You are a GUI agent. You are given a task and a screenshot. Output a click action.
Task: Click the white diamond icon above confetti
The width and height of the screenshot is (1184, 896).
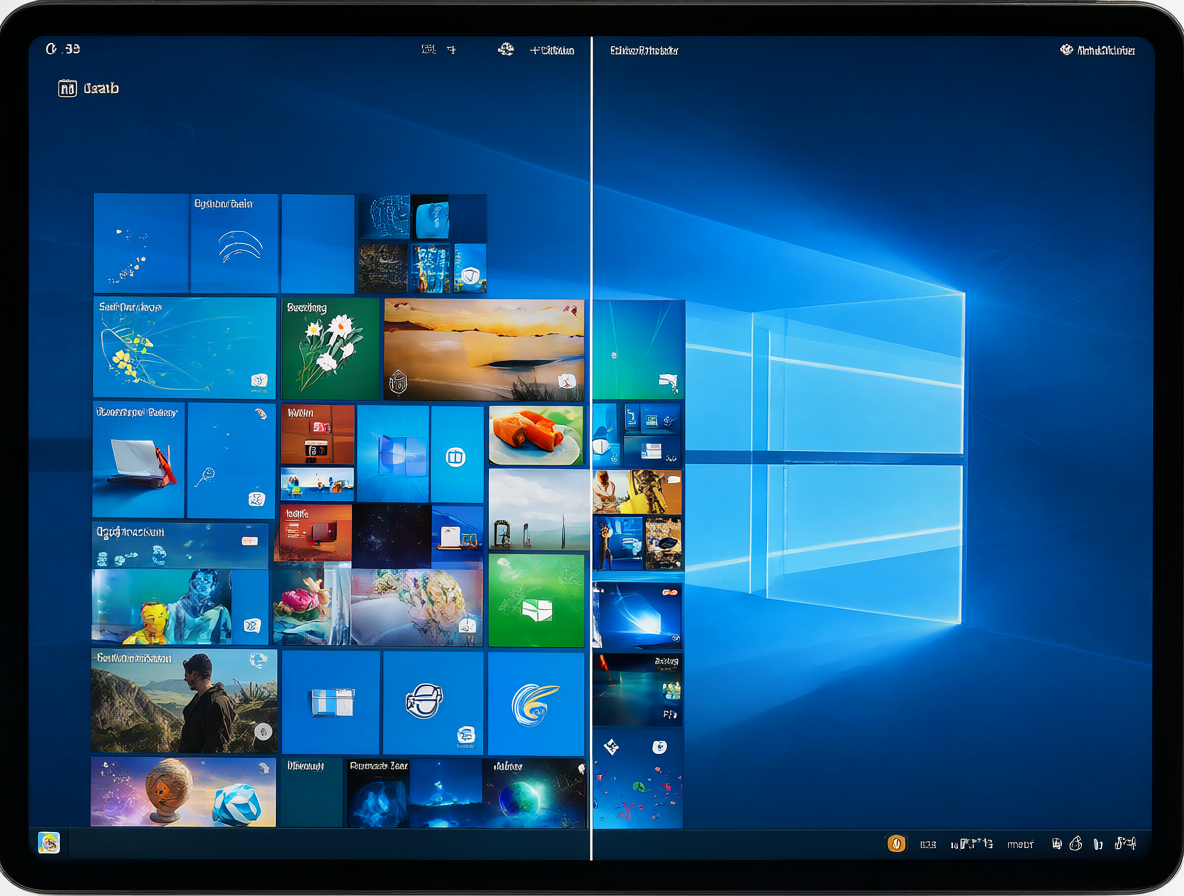tap(612, 747)
